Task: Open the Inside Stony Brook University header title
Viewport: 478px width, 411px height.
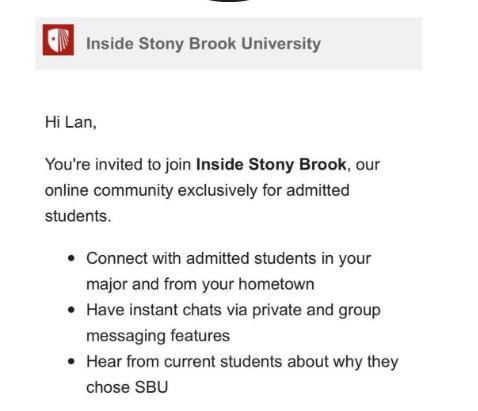Action: pos(203,44)
